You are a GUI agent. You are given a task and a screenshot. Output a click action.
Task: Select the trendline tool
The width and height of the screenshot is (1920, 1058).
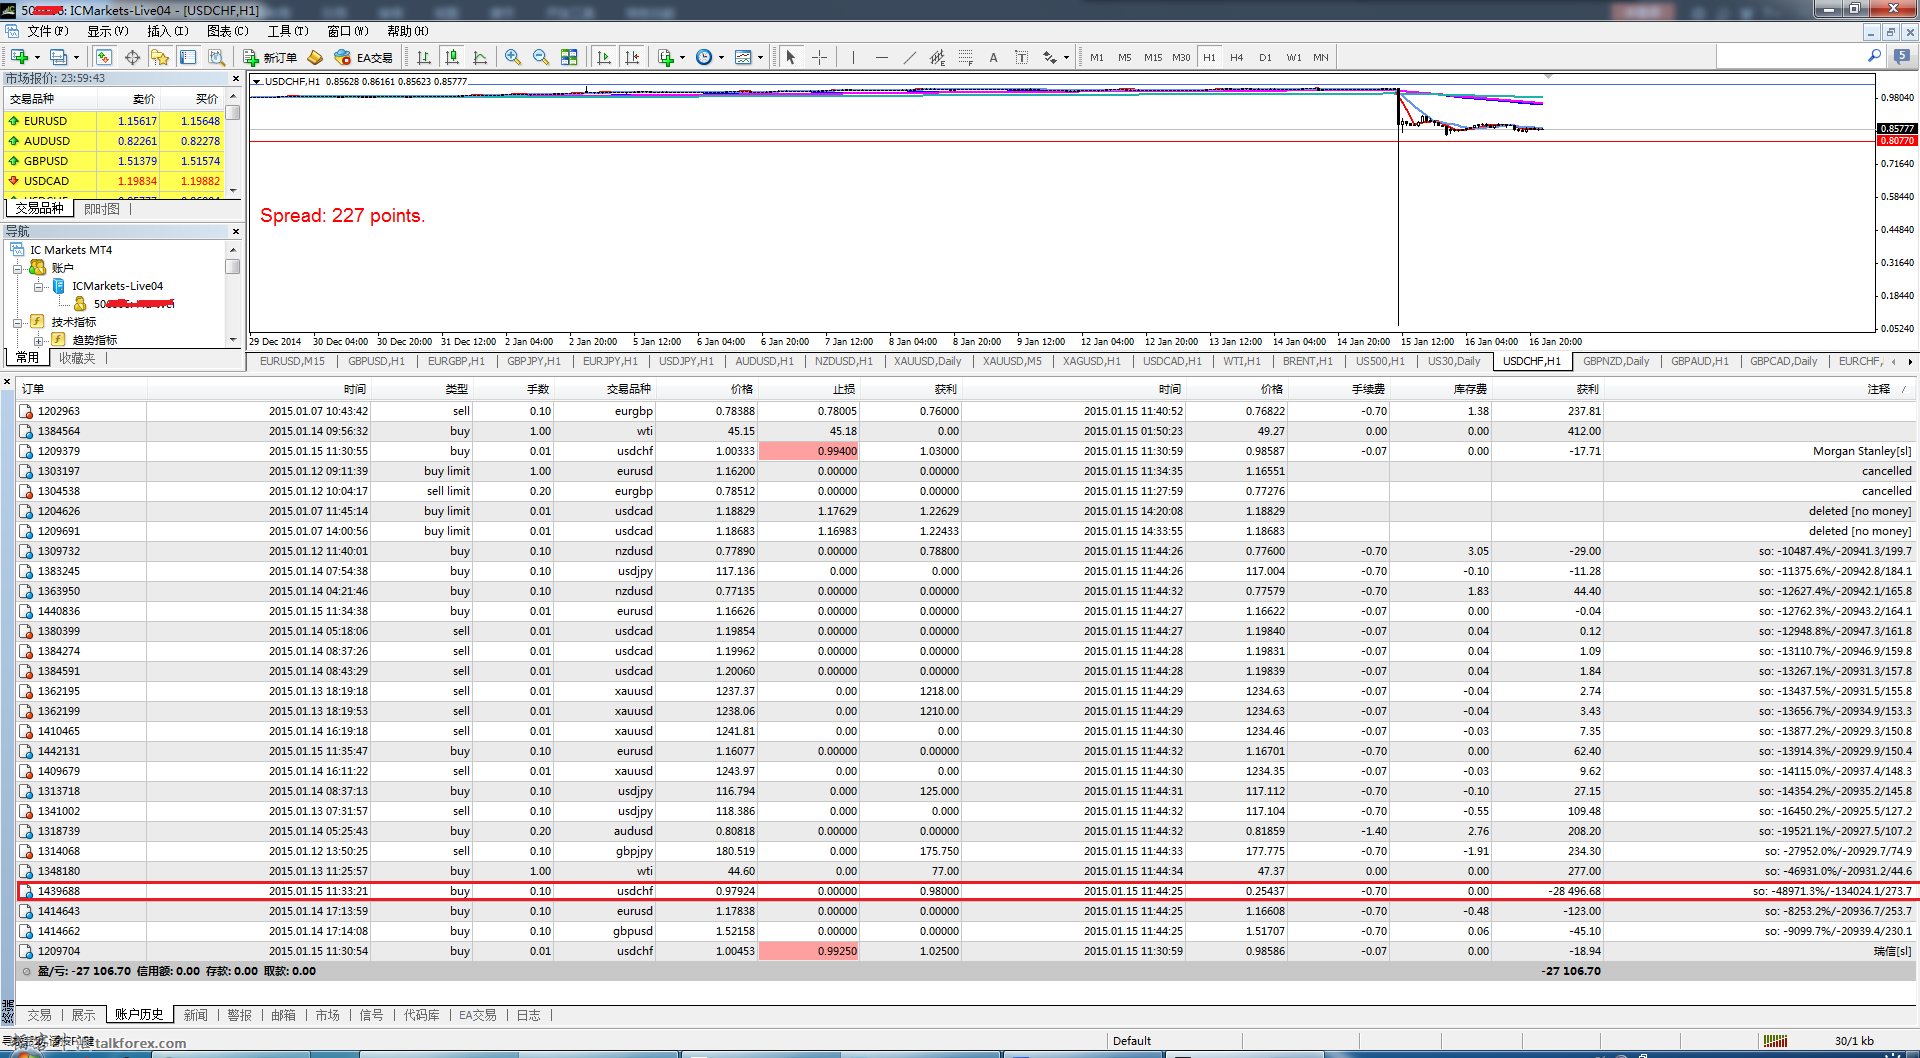(909, 57)
